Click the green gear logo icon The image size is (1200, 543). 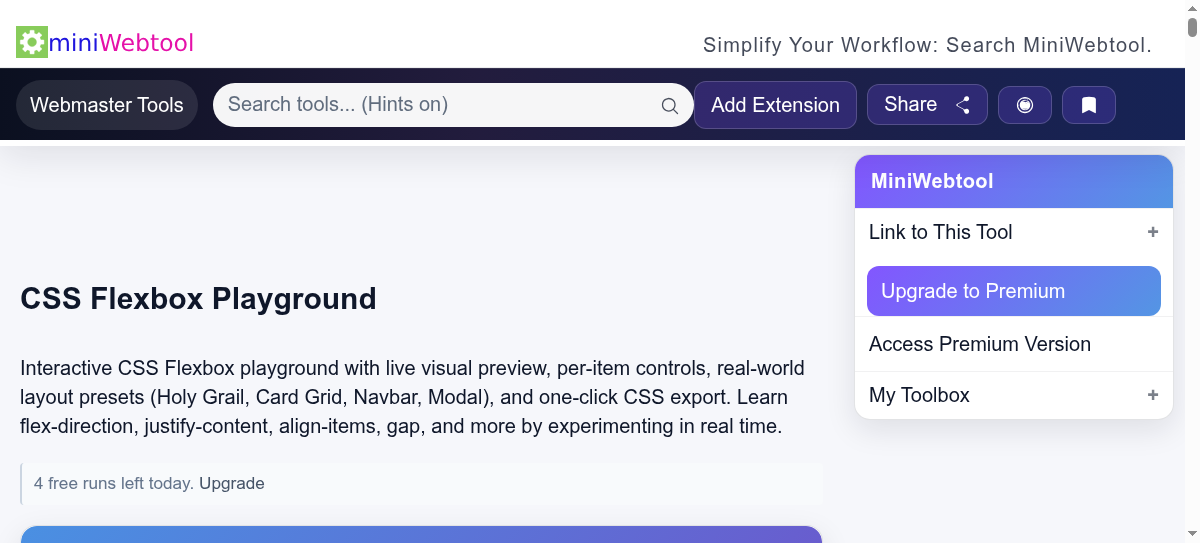point(32,42)
